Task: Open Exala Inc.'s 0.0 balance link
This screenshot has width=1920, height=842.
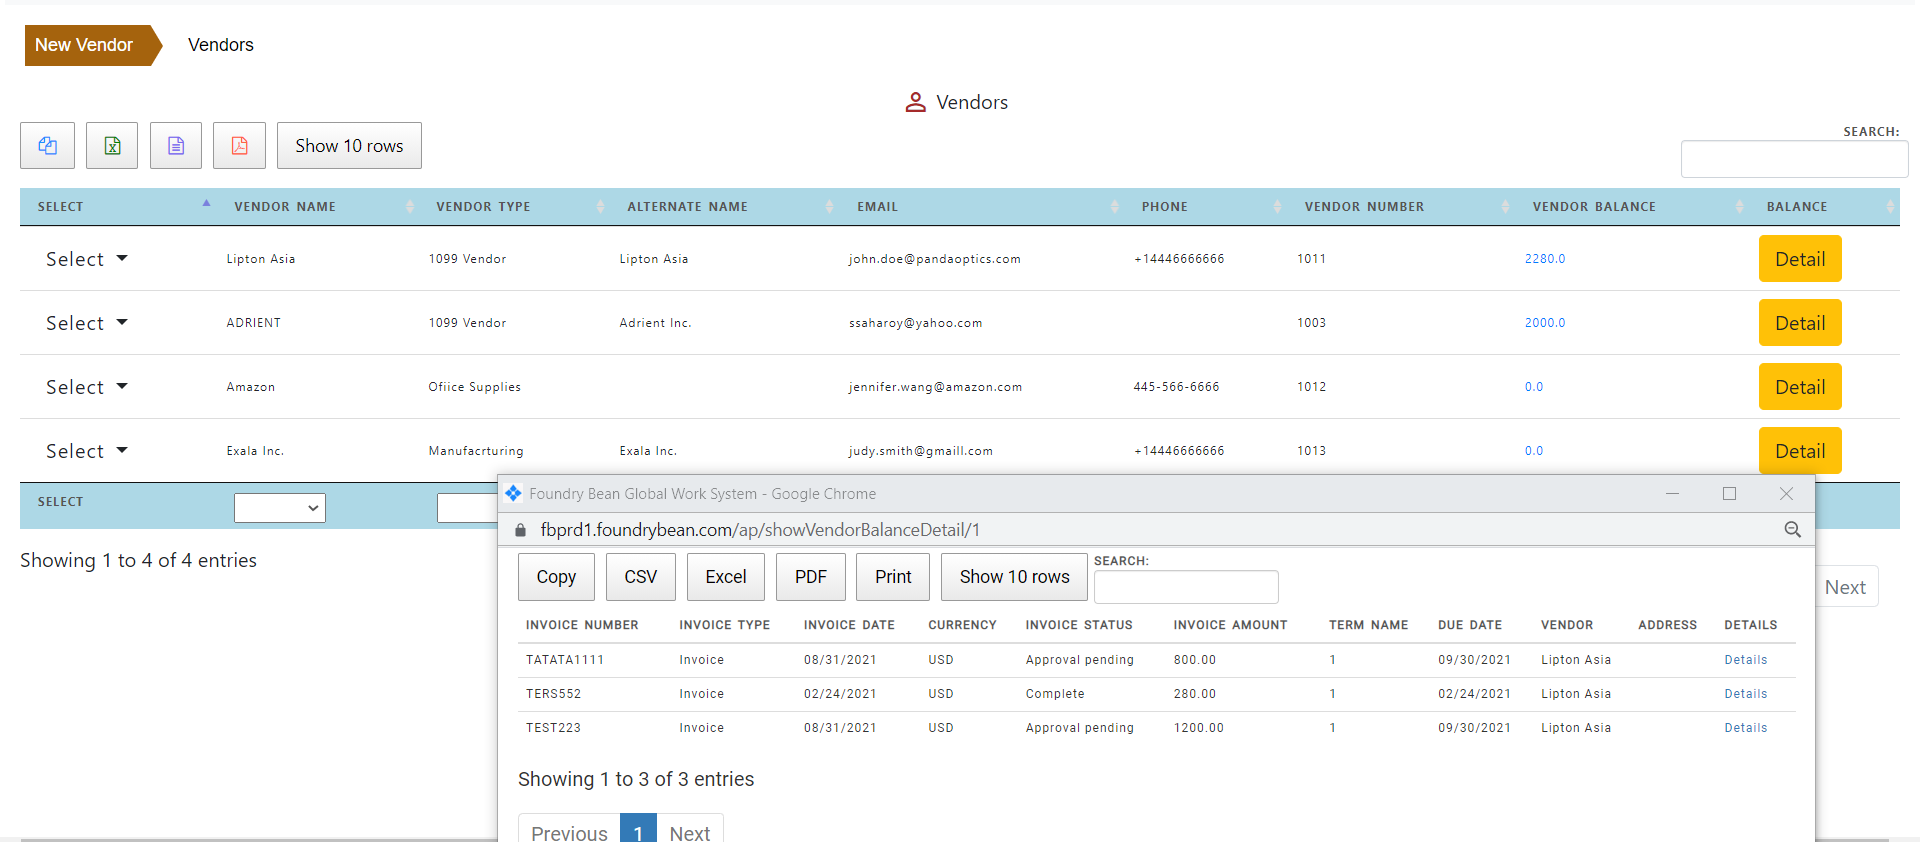Action: point(1534,451)
